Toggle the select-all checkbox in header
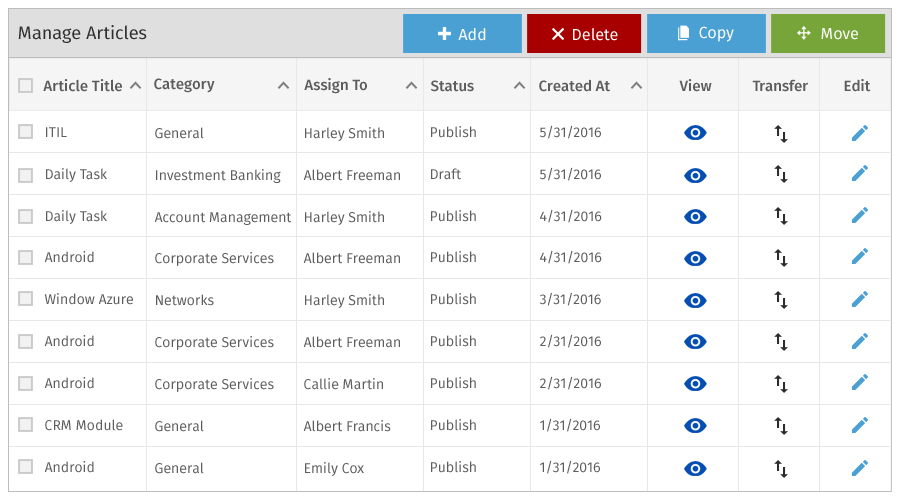The height and width of the screenshot is (500, 900). [25, 86]
